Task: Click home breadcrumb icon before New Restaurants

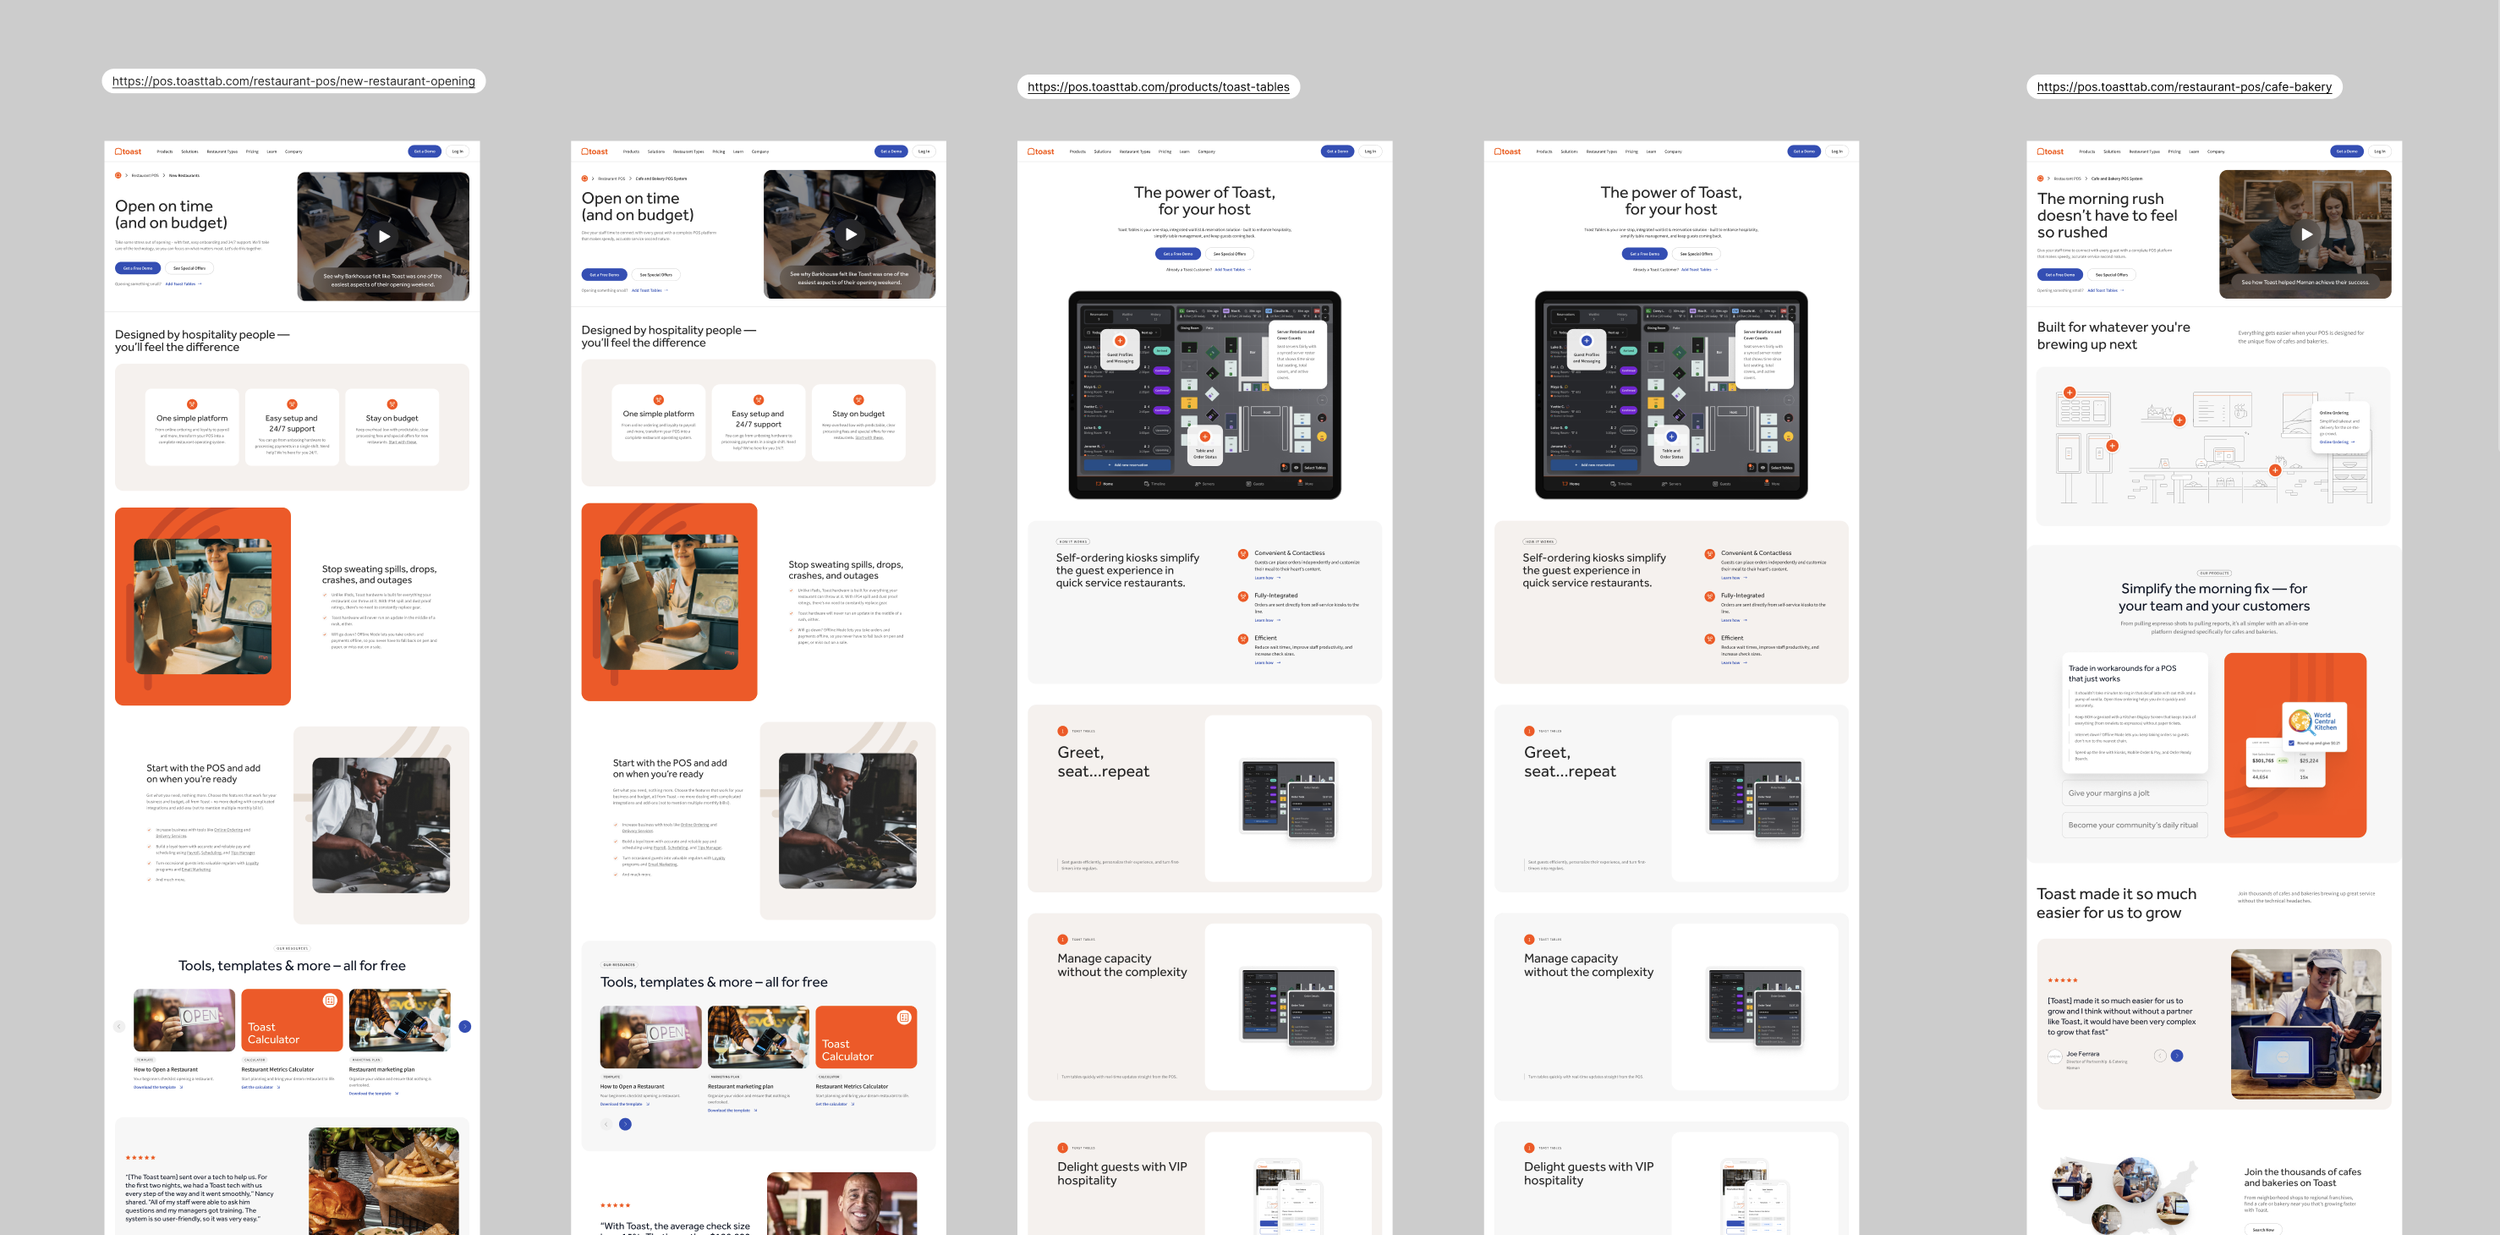Action: pos(118,176)
